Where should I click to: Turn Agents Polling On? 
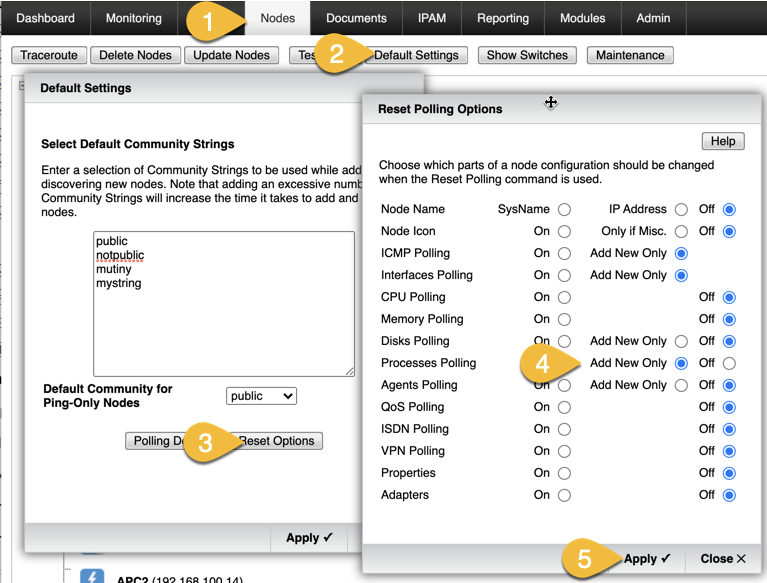[x=564, y=385]
